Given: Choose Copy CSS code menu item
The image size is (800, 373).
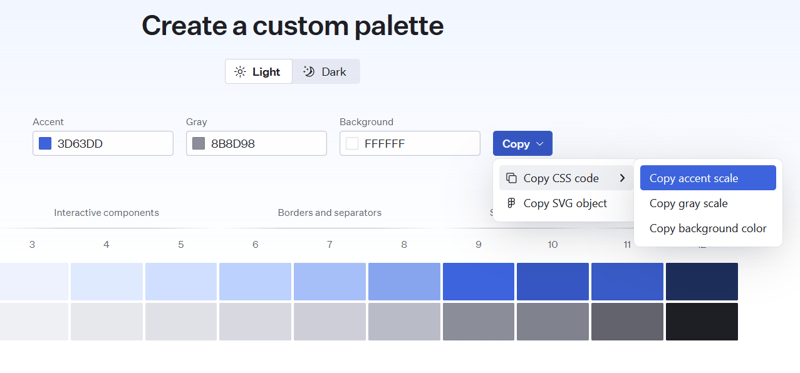Looking at the screenshot, I should [566, 178].
